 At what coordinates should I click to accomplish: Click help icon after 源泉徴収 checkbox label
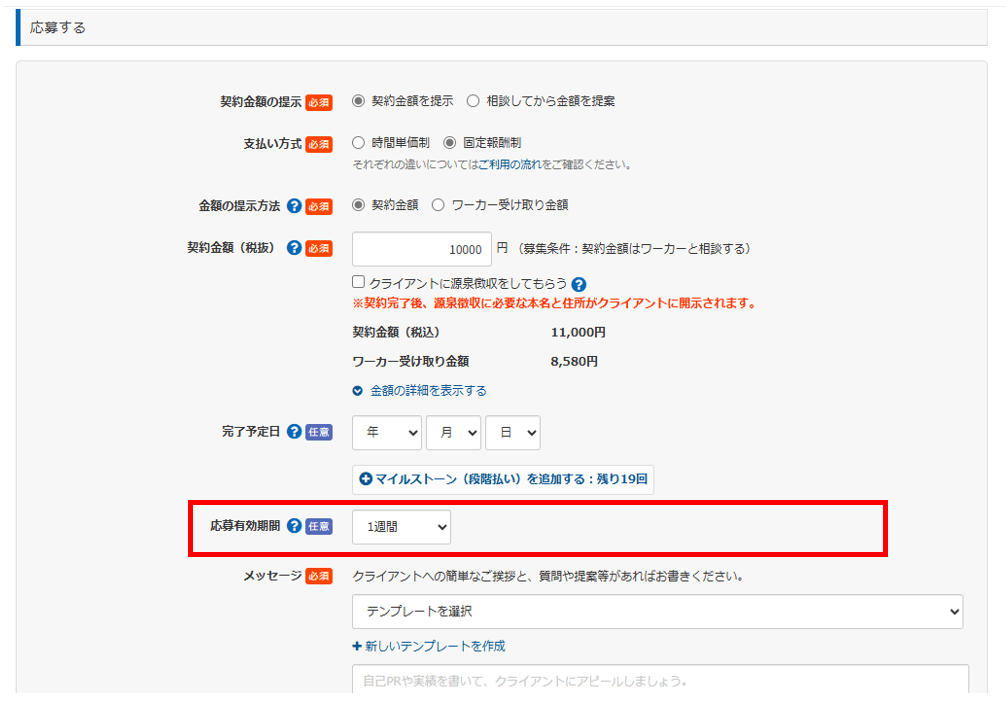(579, 284)
